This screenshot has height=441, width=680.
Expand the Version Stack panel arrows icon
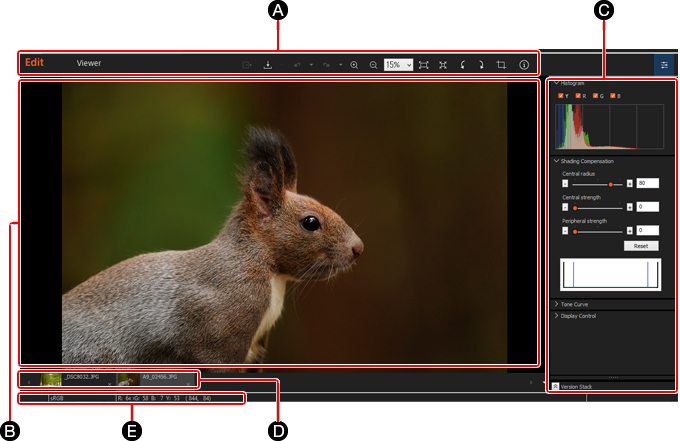555,386
